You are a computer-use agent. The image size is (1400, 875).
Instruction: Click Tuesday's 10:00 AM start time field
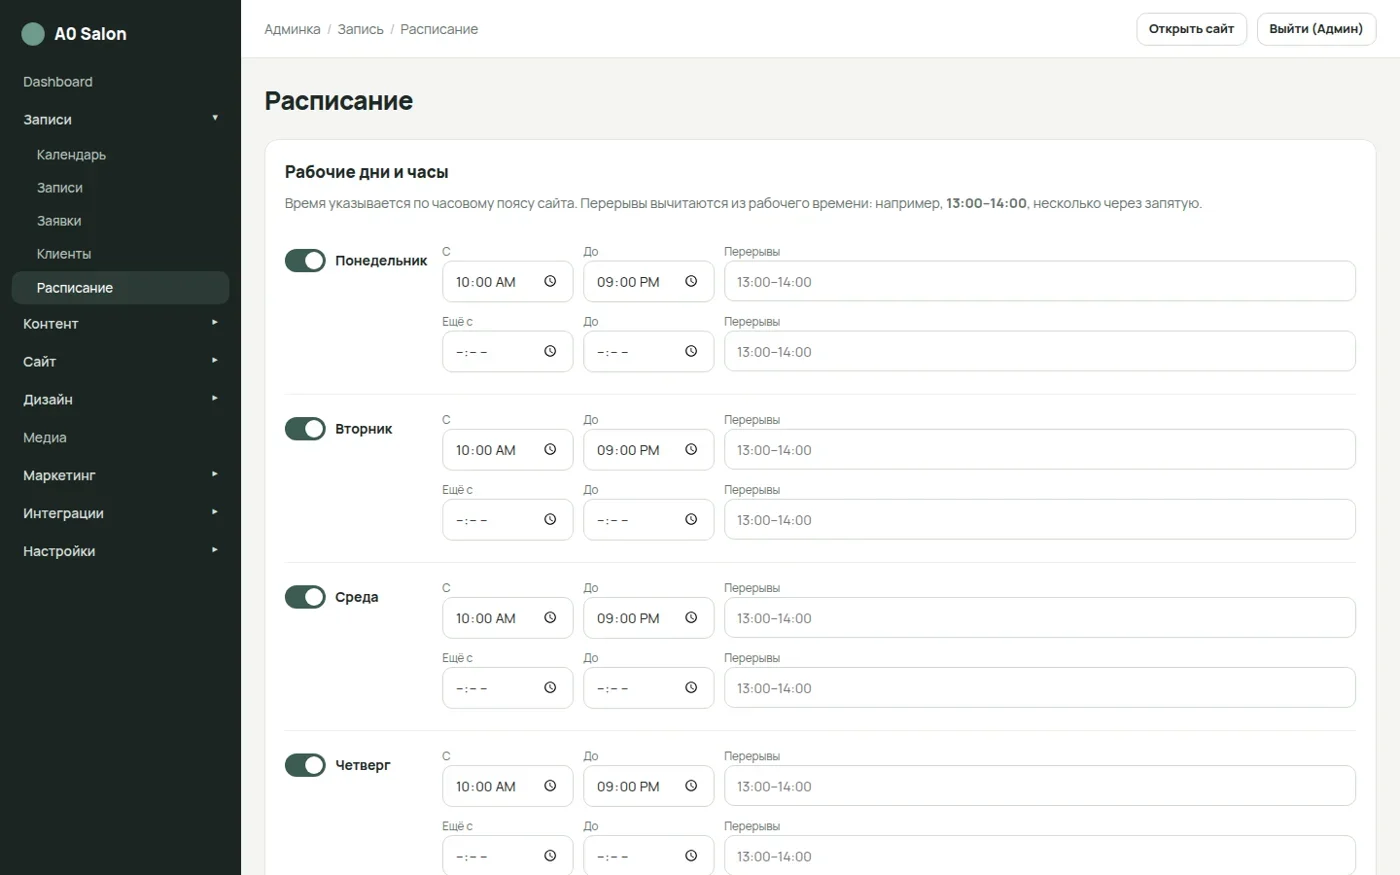coord(508,450)
